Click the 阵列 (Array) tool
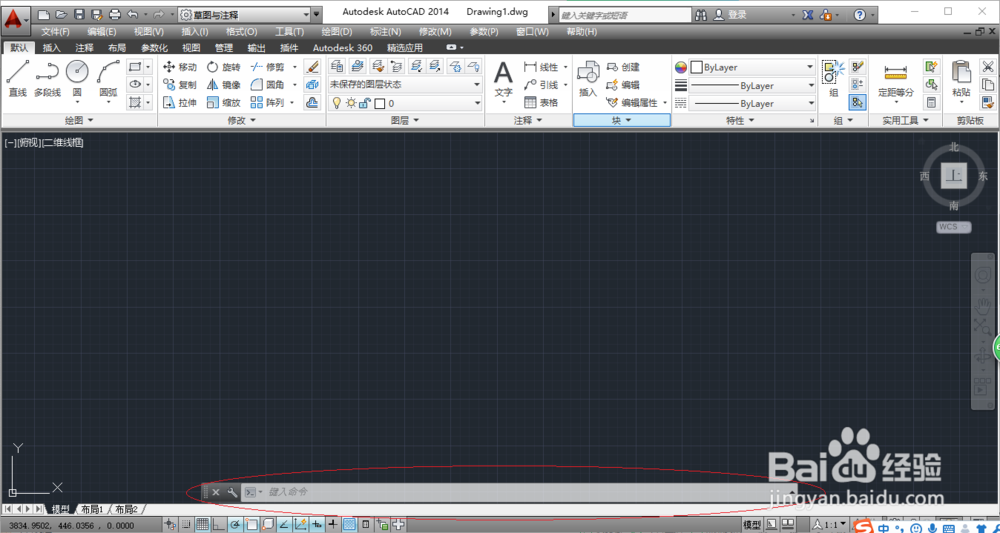This screenshot has width=1000, height=533. [x=267, y=102]
